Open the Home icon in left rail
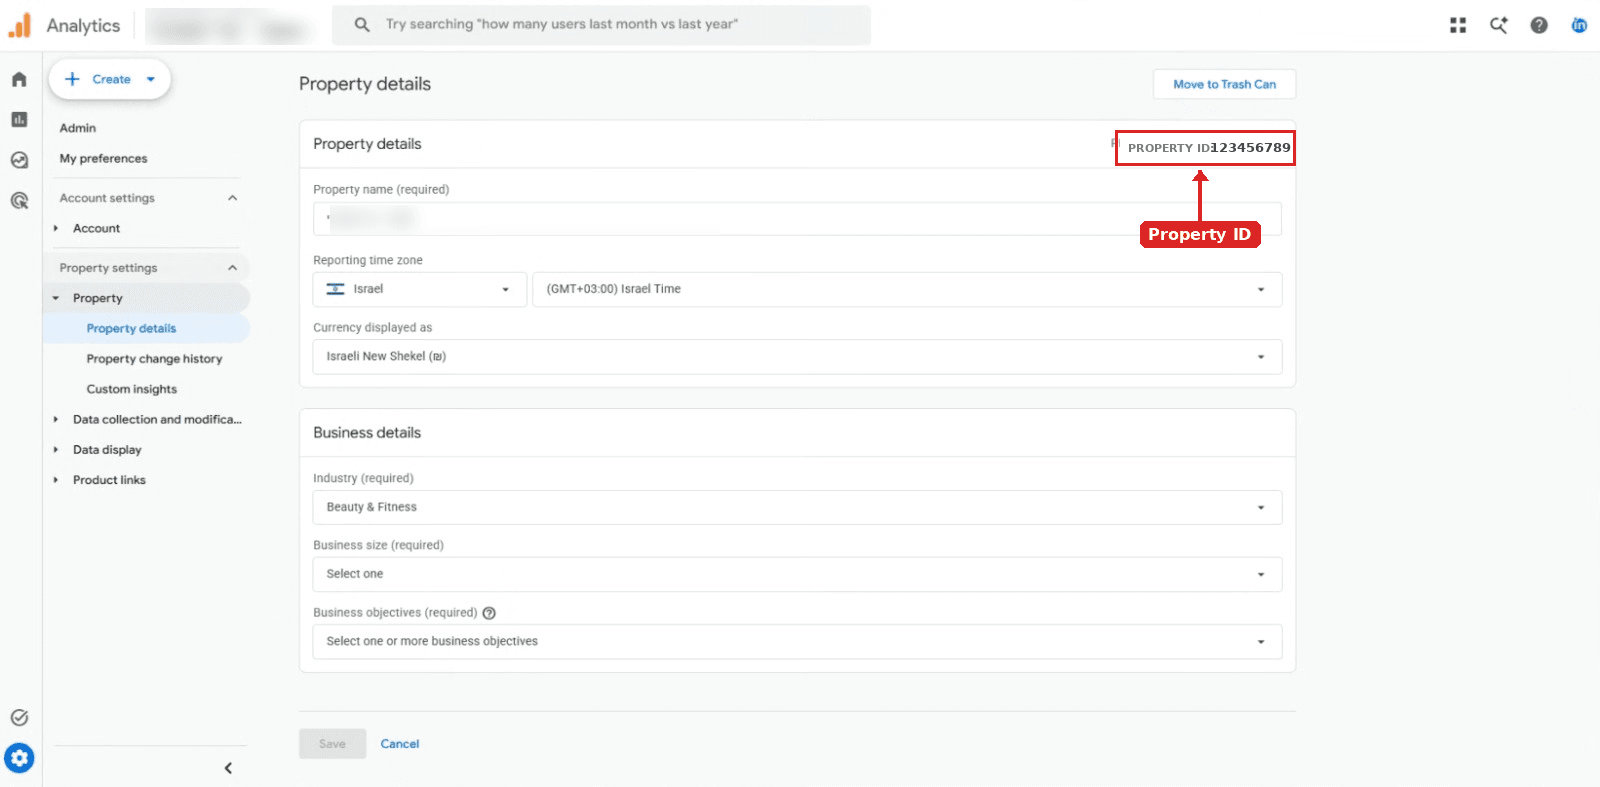1600x787 pixels. 19,79
